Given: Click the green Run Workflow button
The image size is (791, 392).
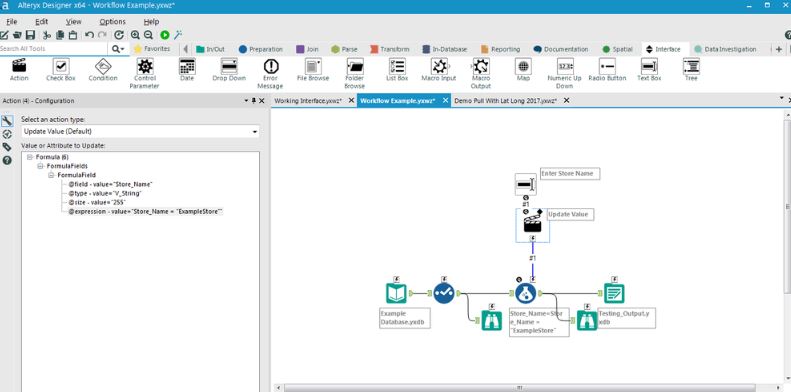Looking at the screenshot, I should pyautogui.click(x=164, y=35).
